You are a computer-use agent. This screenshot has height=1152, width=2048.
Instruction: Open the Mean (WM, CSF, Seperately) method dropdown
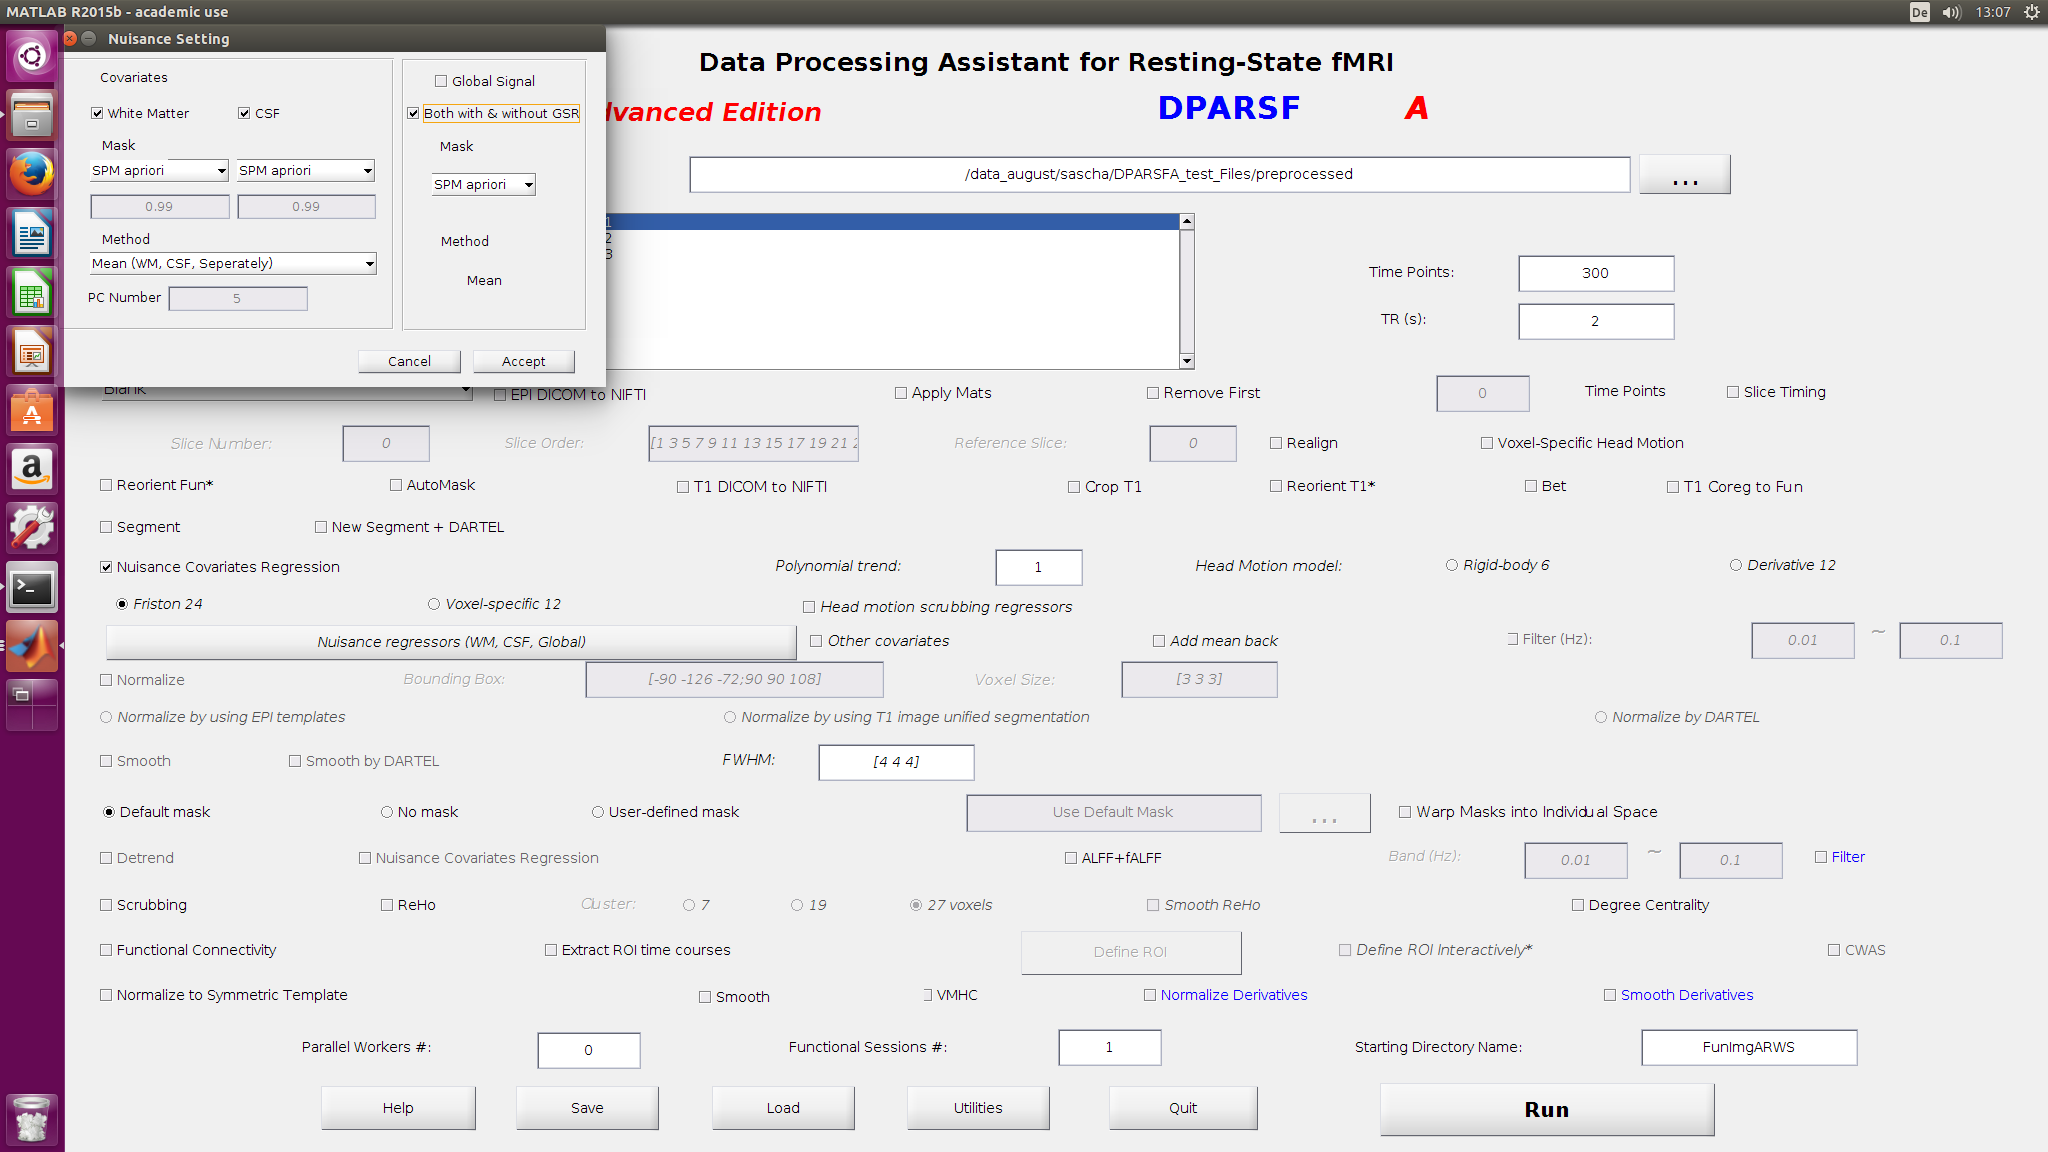click(x=232, y=264)
